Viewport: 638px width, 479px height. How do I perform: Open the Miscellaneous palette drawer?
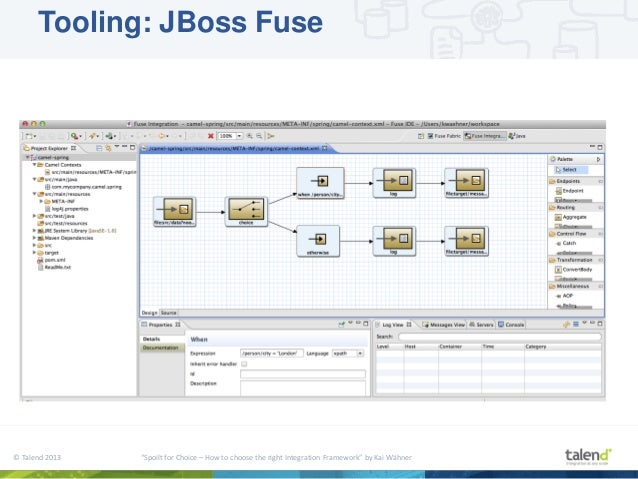(x=575, y=287)
